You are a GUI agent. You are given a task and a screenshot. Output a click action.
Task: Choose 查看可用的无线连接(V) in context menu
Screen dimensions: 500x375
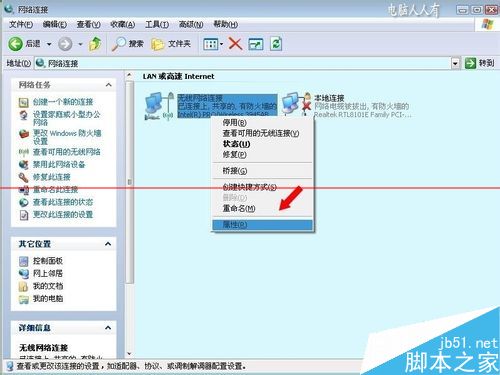pyautogui.click(x=261, y=133)
